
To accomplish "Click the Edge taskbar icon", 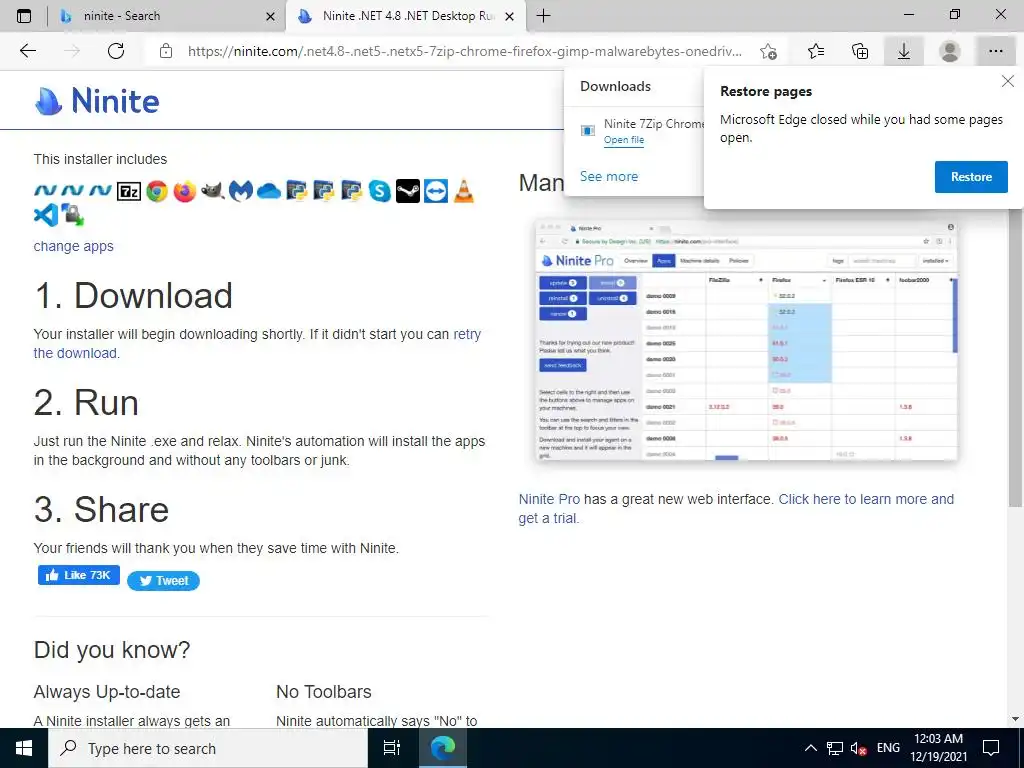I will (x=443, y=748).
